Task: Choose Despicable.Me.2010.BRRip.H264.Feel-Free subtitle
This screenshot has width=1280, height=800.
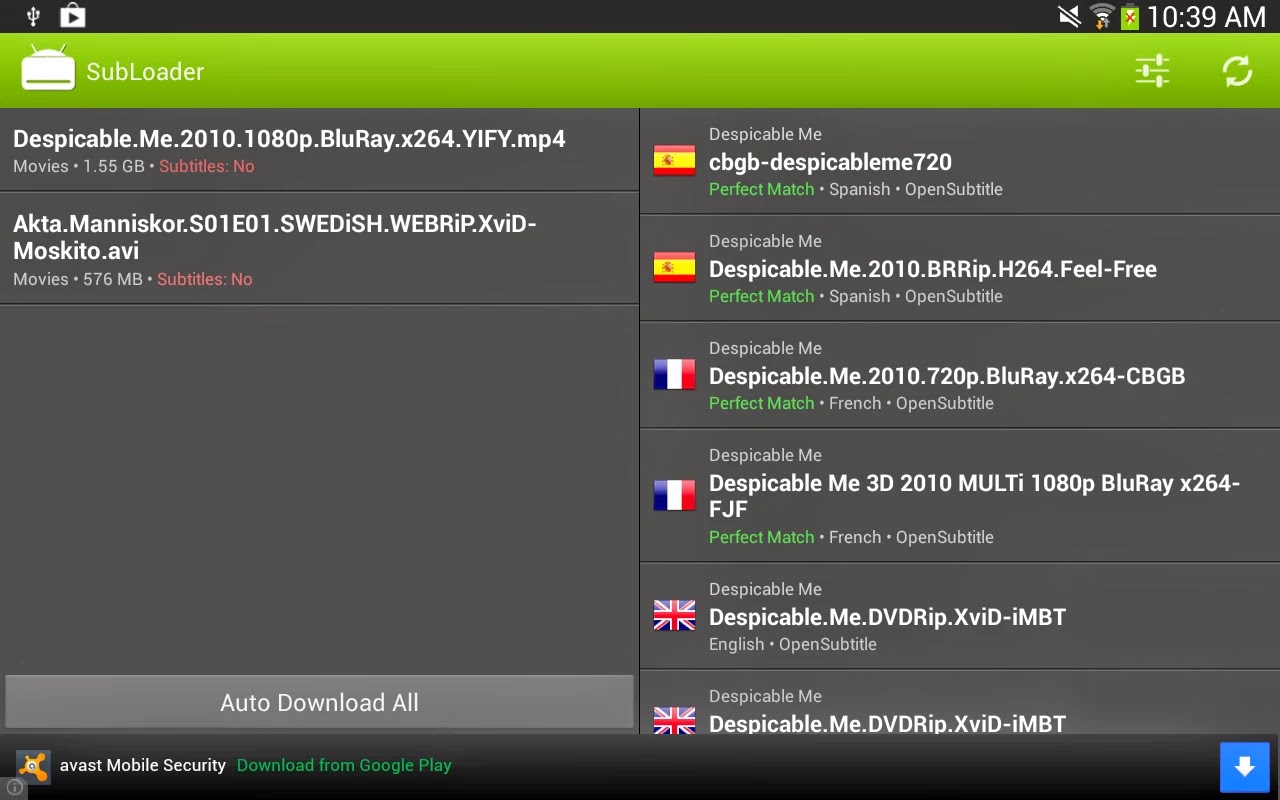Action: click(x=960, y=268)
